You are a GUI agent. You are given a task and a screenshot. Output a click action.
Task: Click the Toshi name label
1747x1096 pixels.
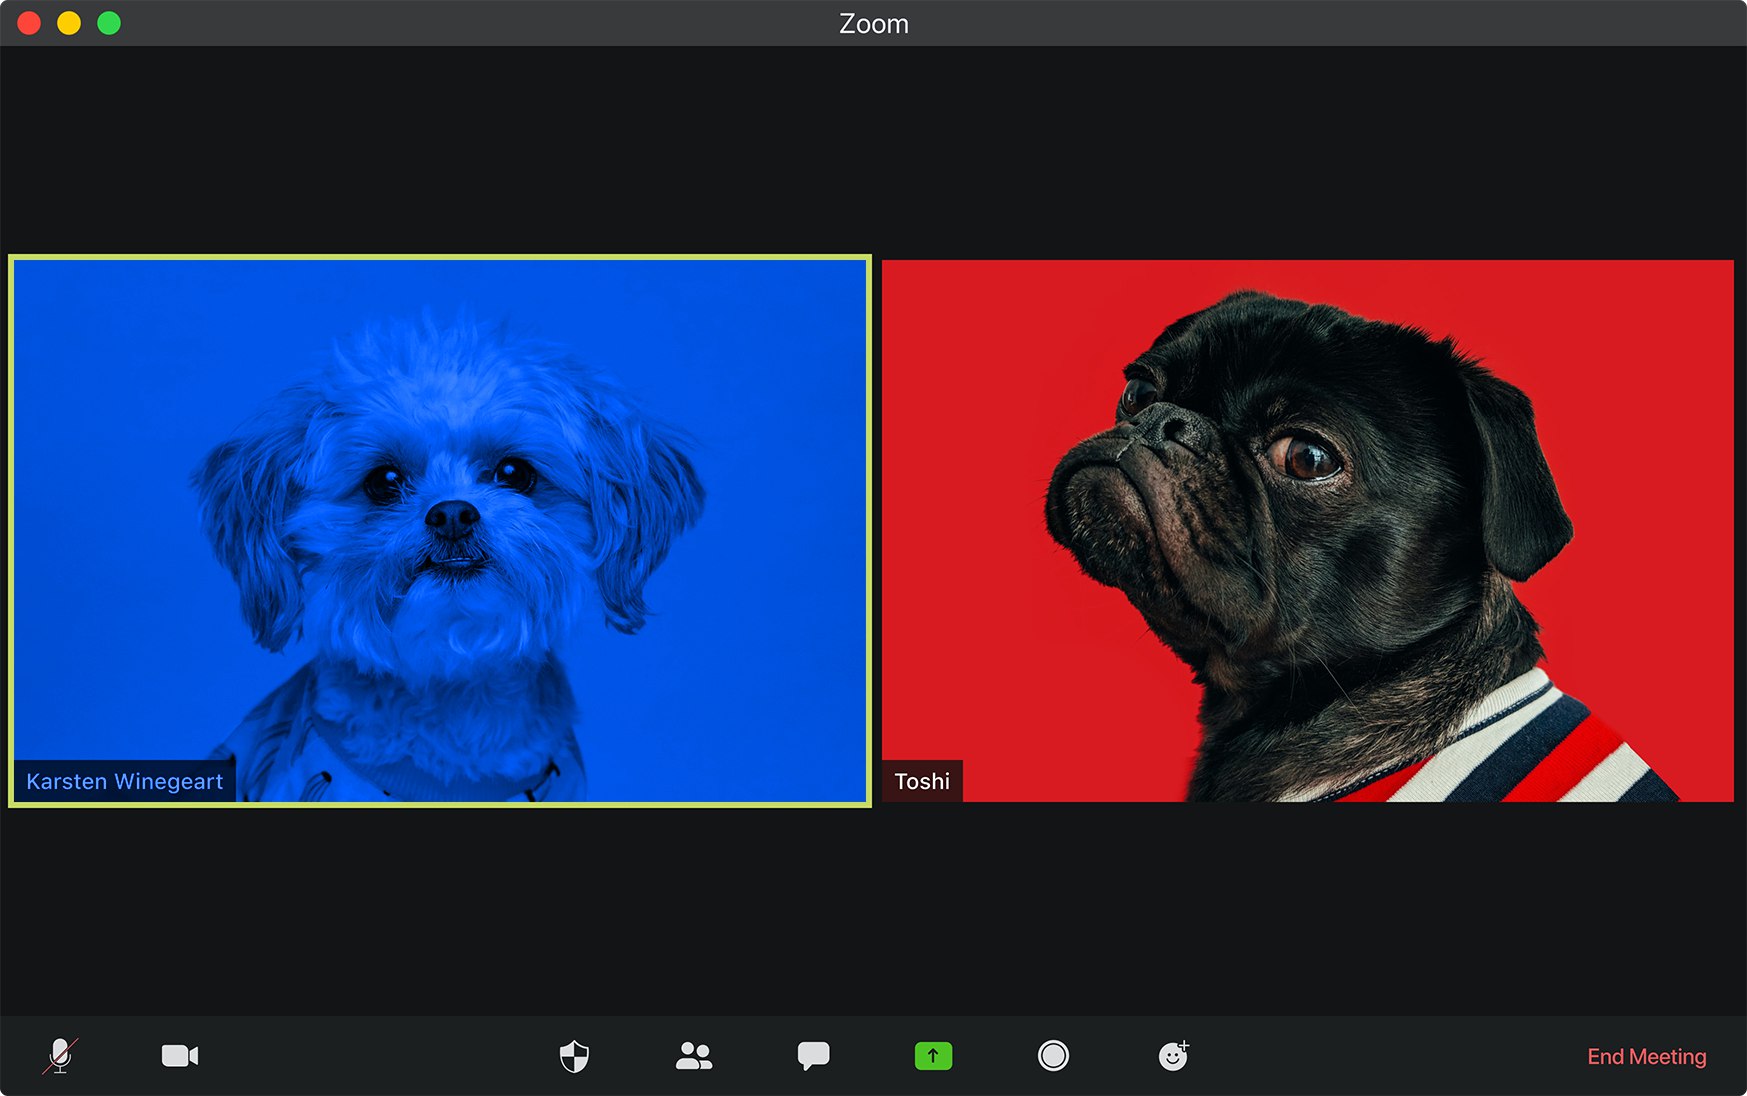(922, 781)
